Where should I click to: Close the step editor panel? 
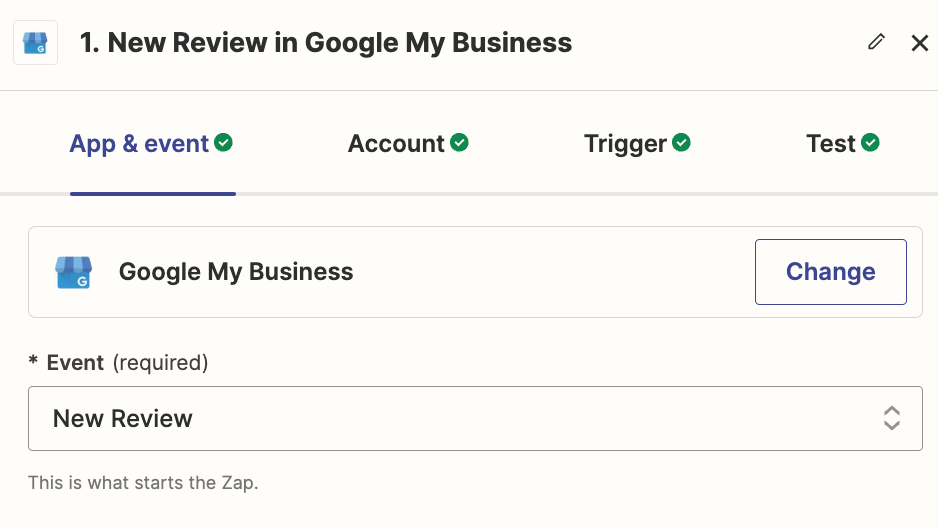pyautogui.click(x=920, y=43)
